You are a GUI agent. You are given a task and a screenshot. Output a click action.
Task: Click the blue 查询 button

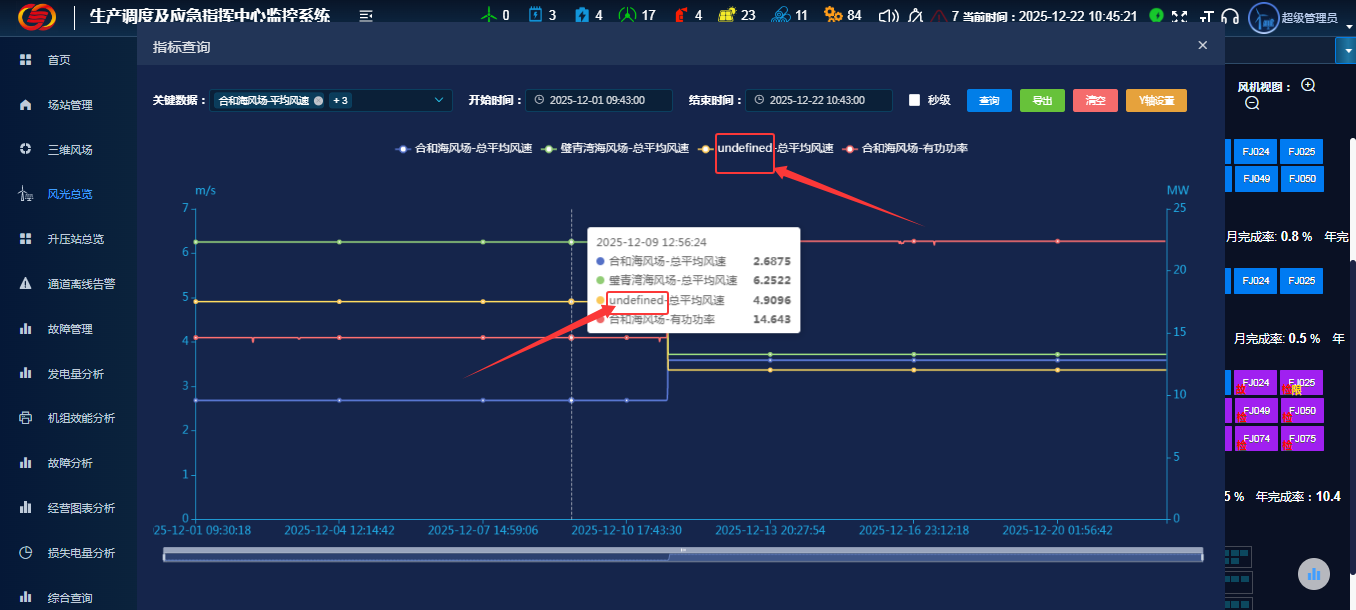[x=988, y=100]
